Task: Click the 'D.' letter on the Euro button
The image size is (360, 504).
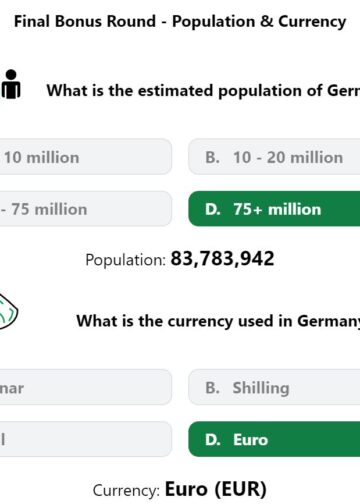Action: click(x=213, y=440)
